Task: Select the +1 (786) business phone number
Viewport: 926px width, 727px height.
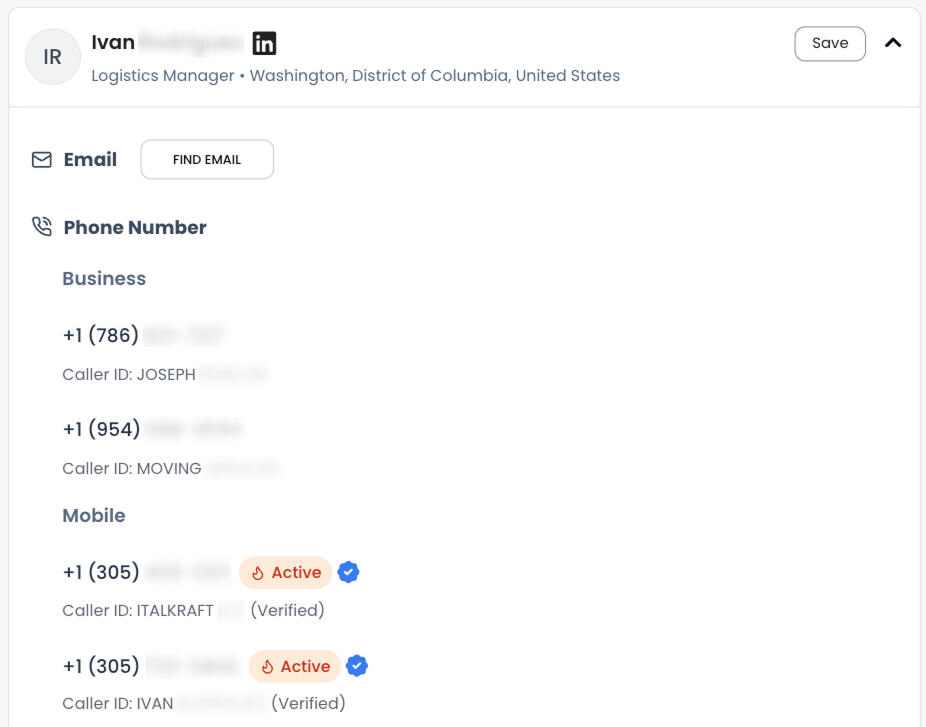Action: [x=144, y=335]
